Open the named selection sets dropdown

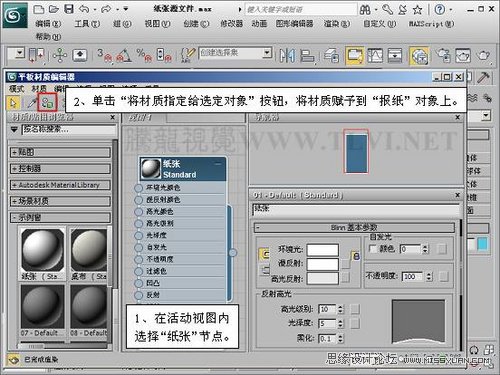pyautogui.click(x=266, y=53)
